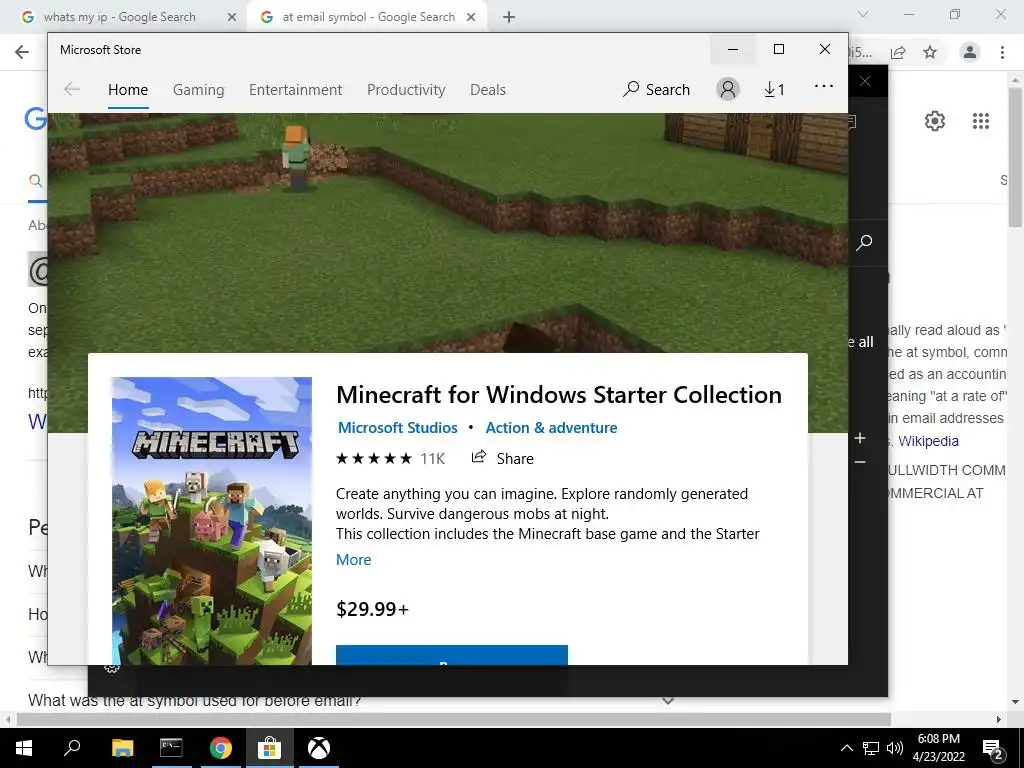
Task: Open taskbar clock and date
Action: (938, 748)
